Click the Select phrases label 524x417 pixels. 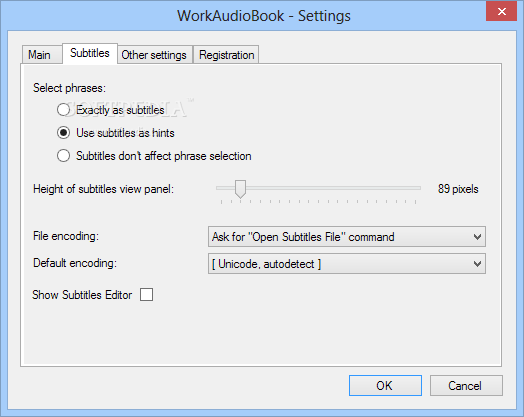click(x=69, y=88)
